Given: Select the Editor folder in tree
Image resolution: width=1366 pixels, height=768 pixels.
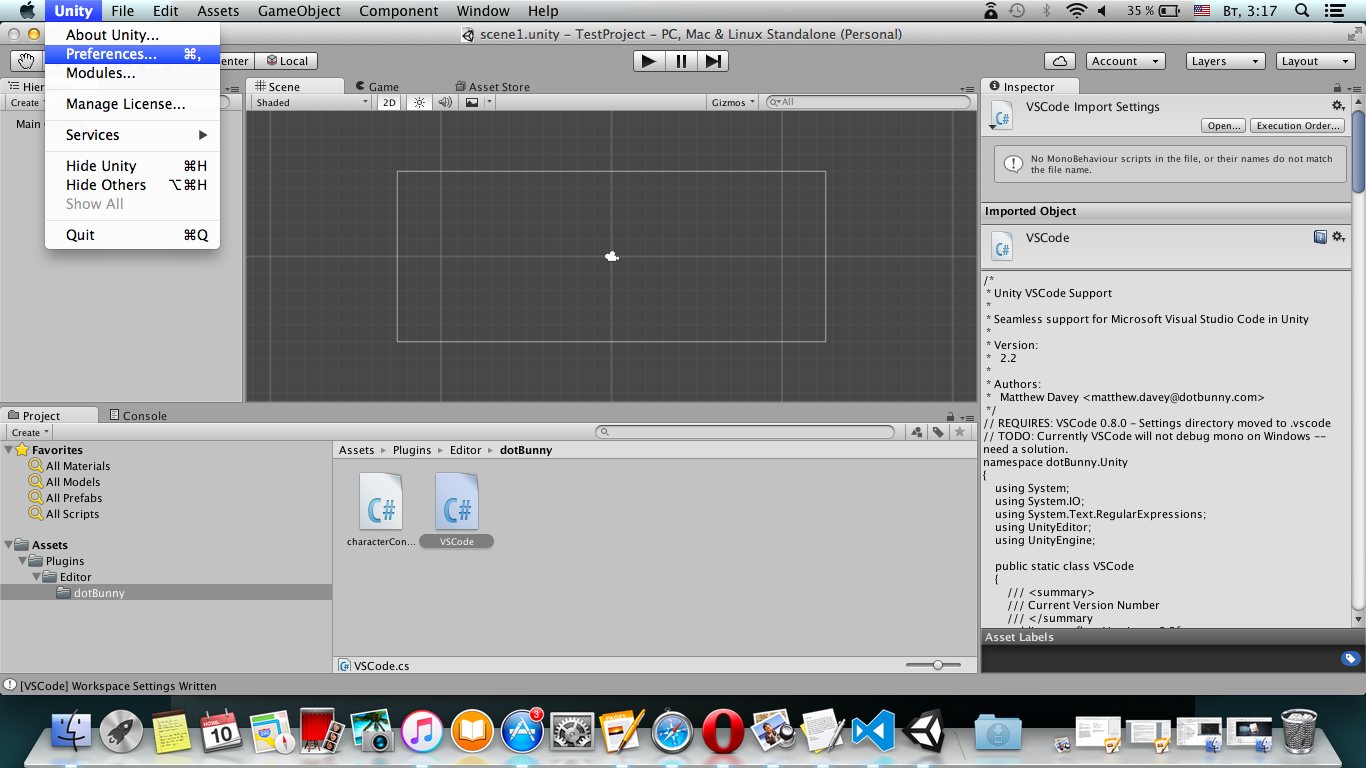Looking at the screenshot, I should [x=75, y=577].
